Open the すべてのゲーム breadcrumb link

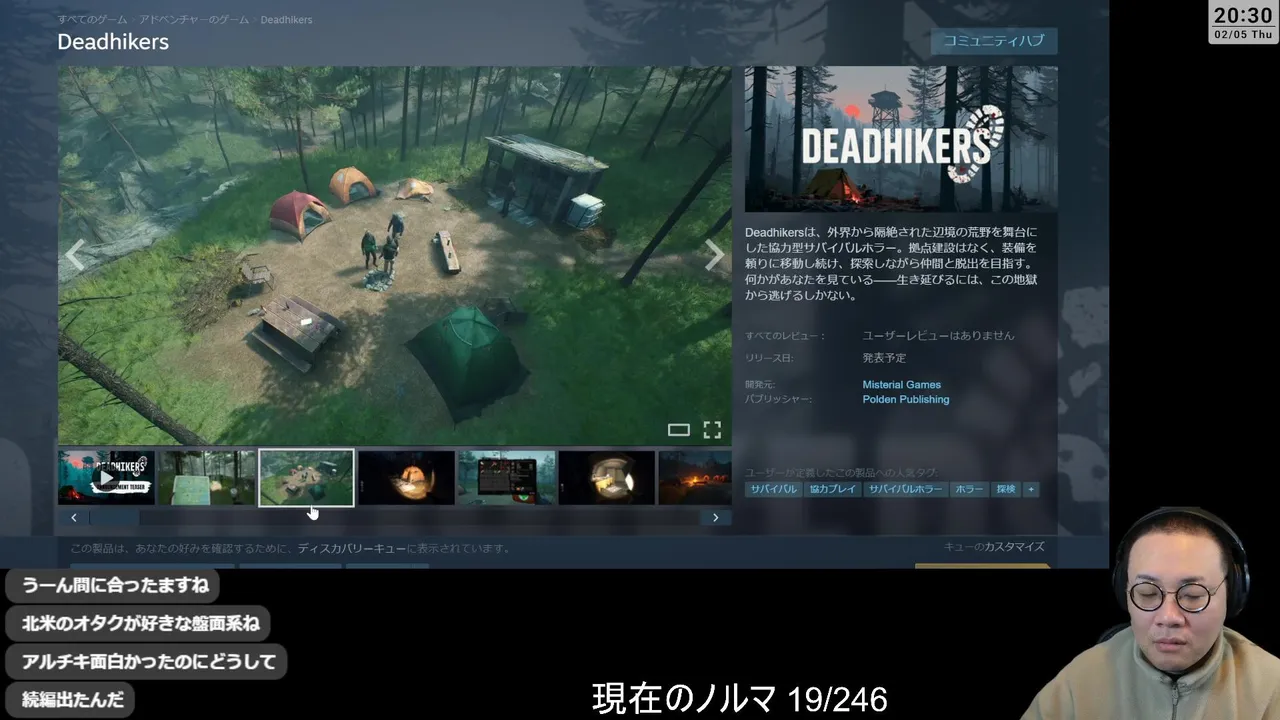pyautogui.click(x=92, y=20)
